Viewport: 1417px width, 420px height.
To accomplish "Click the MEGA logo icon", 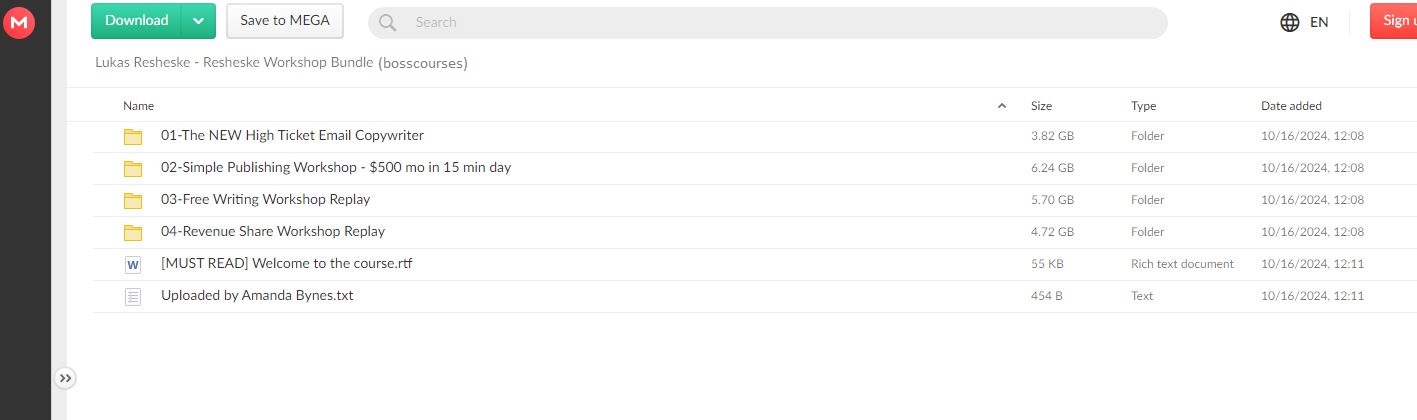I will tap(19, 22).
